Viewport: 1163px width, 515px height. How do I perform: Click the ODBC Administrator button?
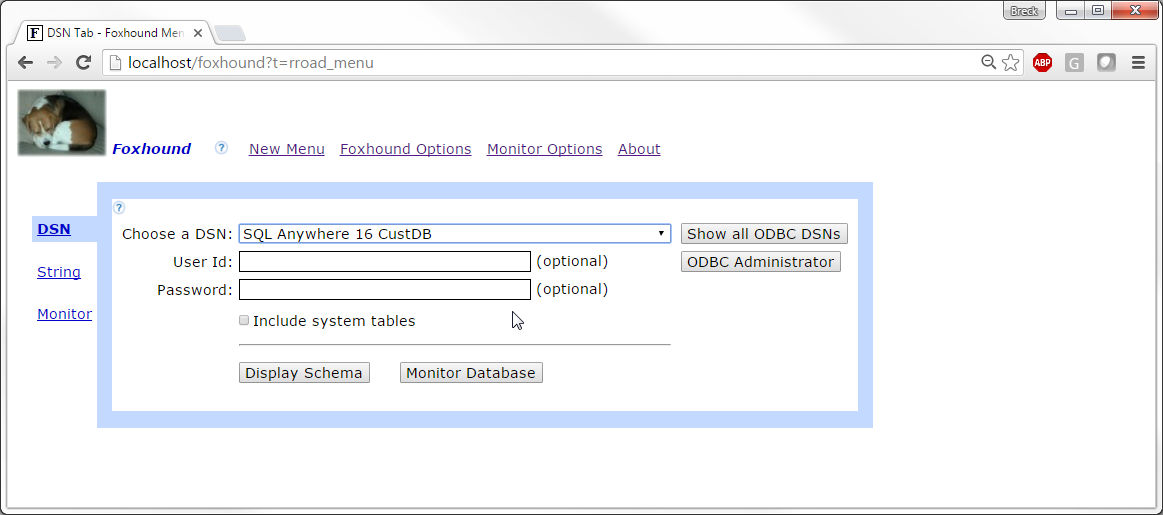(760, 262)
